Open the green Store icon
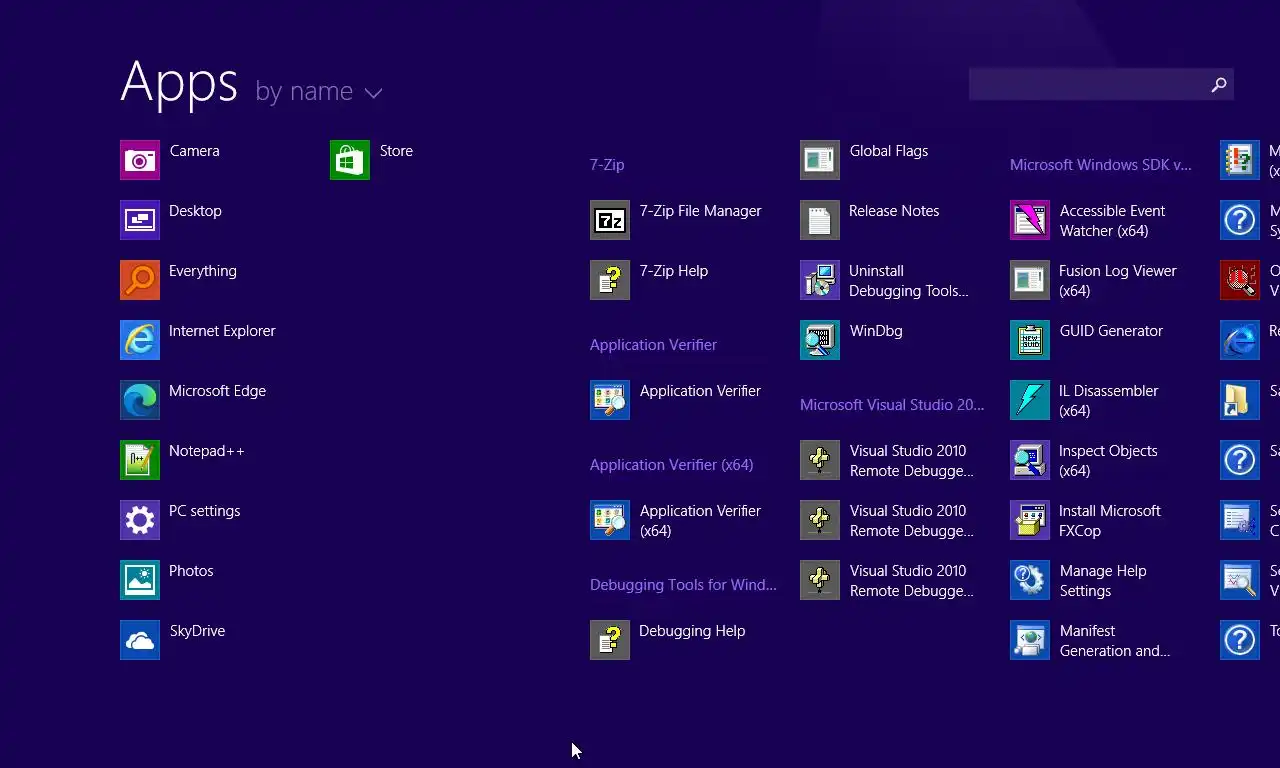 (350, 160)
